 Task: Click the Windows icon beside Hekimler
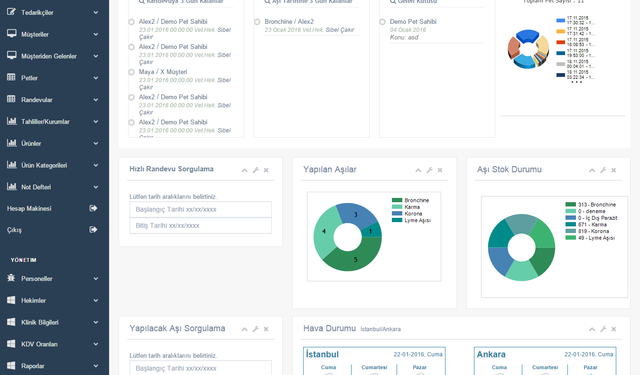(x=11, y=300)
